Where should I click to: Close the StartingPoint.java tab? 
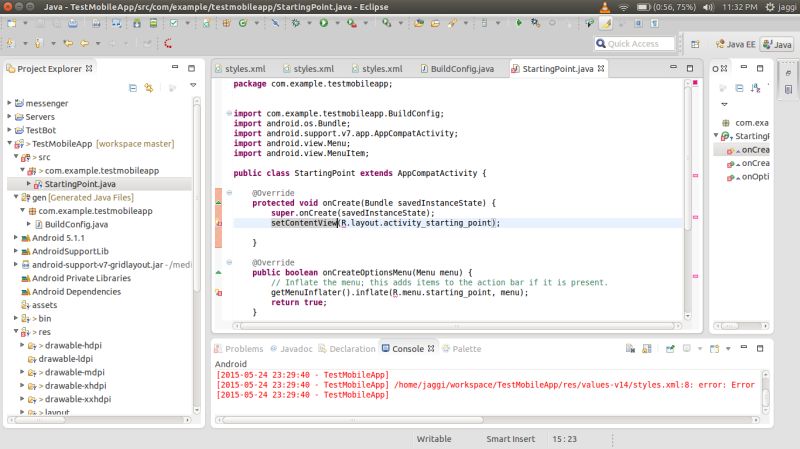[601, 68]
